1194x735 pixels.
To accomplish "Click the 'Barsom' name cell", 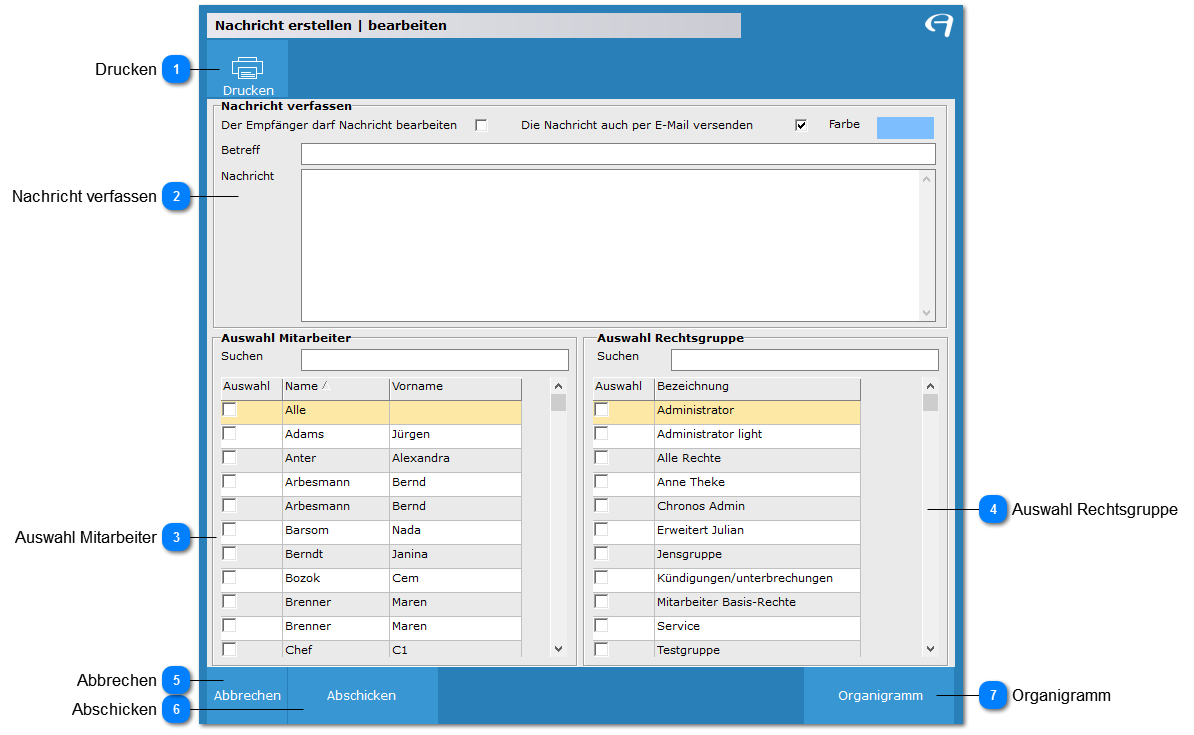I will pyautogui.click(x=336, y=530).
